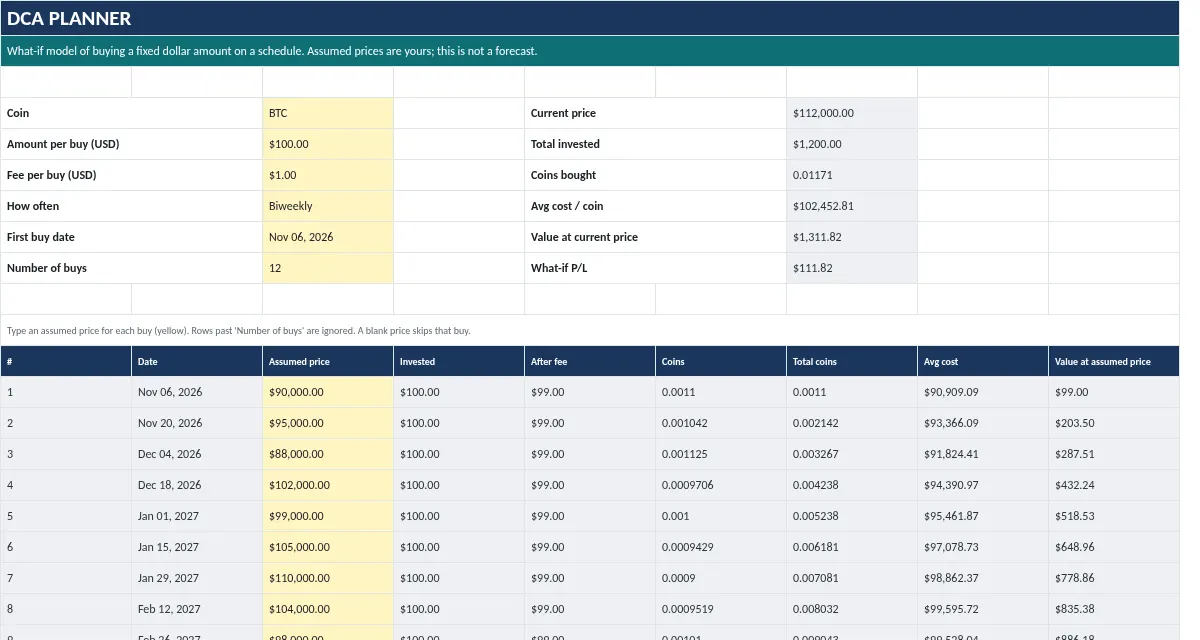Click the value cell $518.53

1114,516
